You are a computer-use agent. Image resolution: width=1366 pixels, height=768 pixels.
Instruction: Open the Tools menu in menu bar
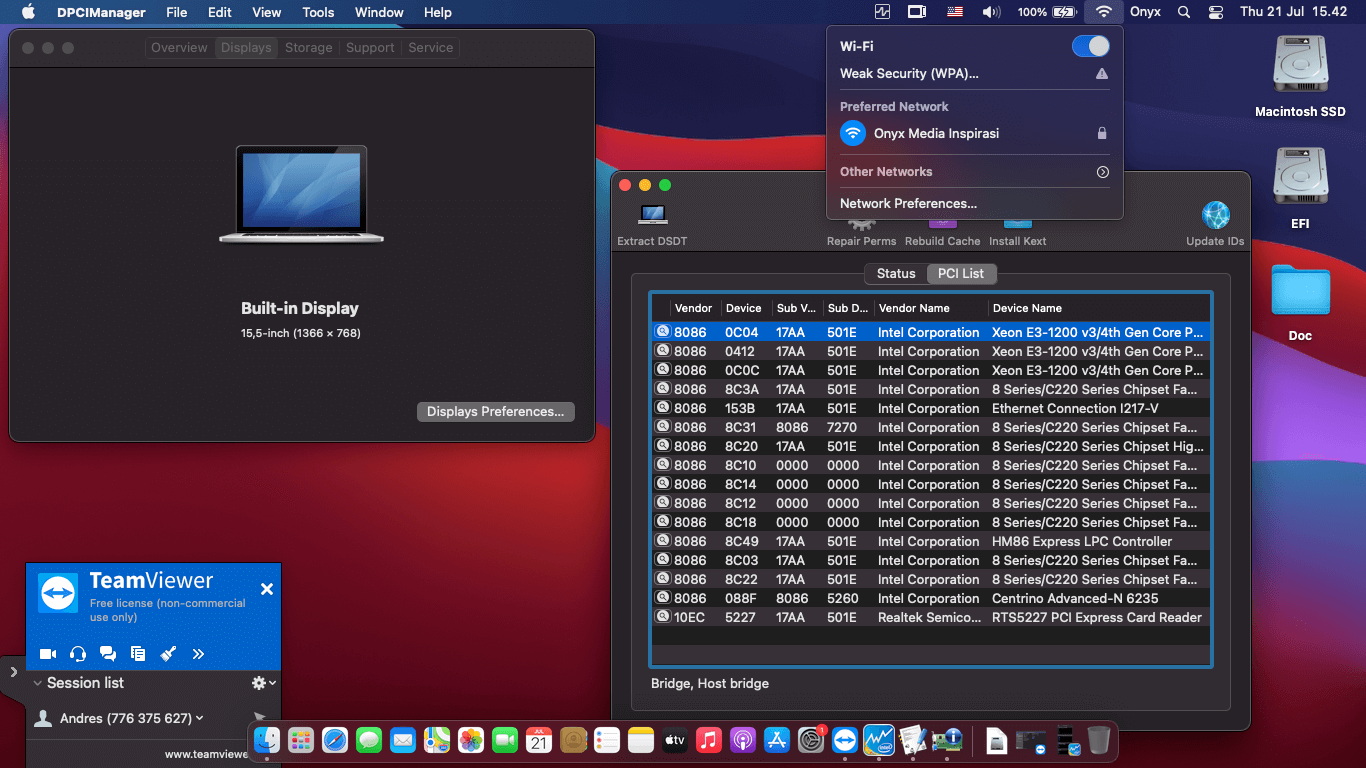318,13
